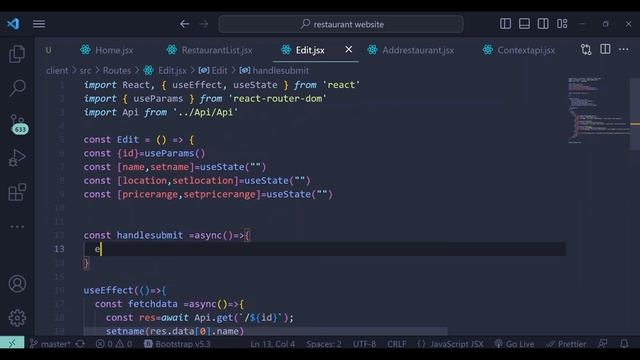The width and height of the screenshot is (640, 360).
Task: Toggle primary side bar layout icon
Action: [x=505, y=24]
